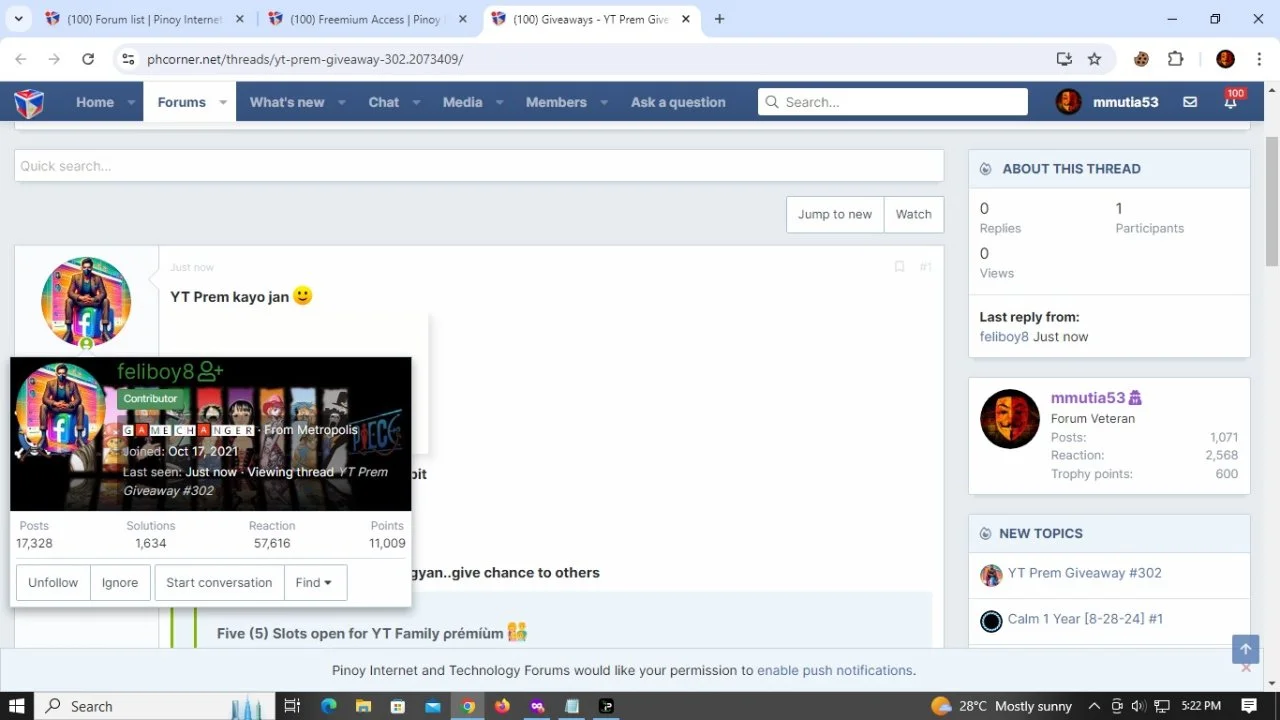
Task: Go back with the browser back arrow
Action: (x=23, y=59)
